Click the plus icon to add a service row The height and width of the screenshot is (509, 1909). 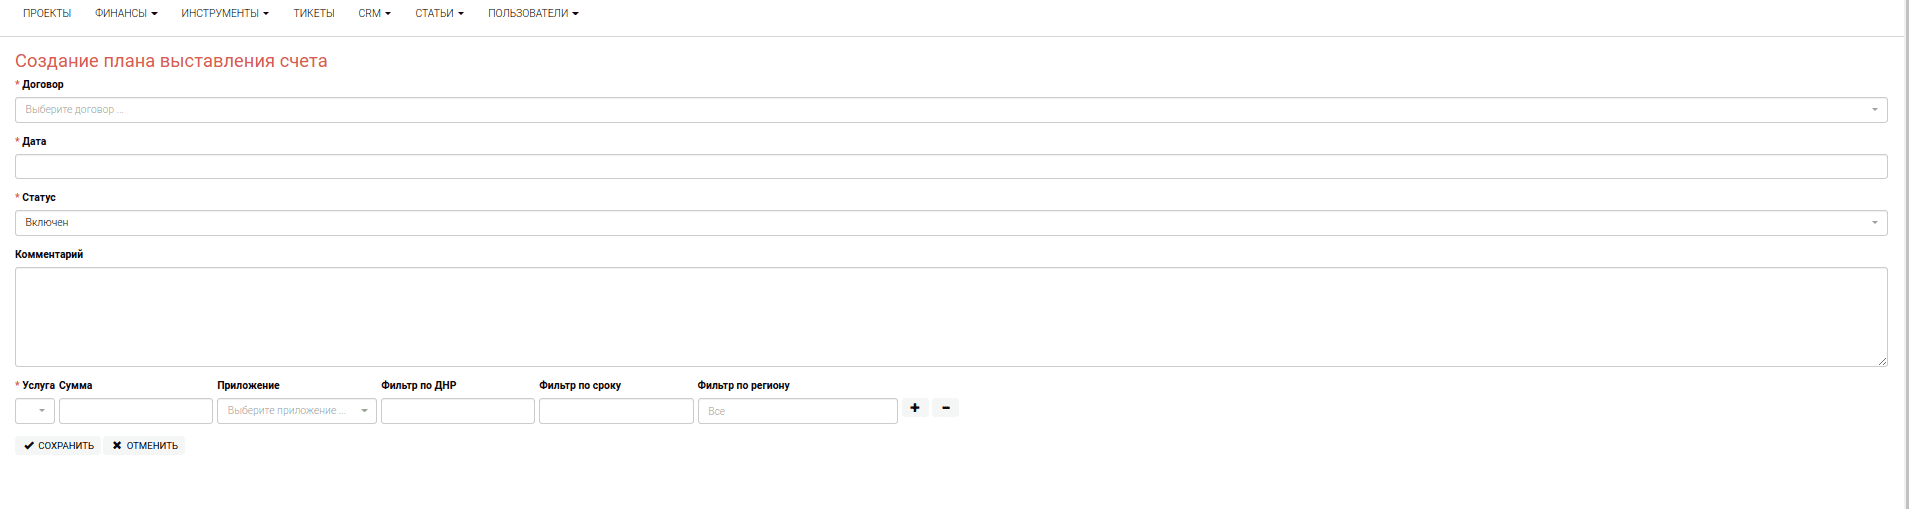click(x=914, y=408)
